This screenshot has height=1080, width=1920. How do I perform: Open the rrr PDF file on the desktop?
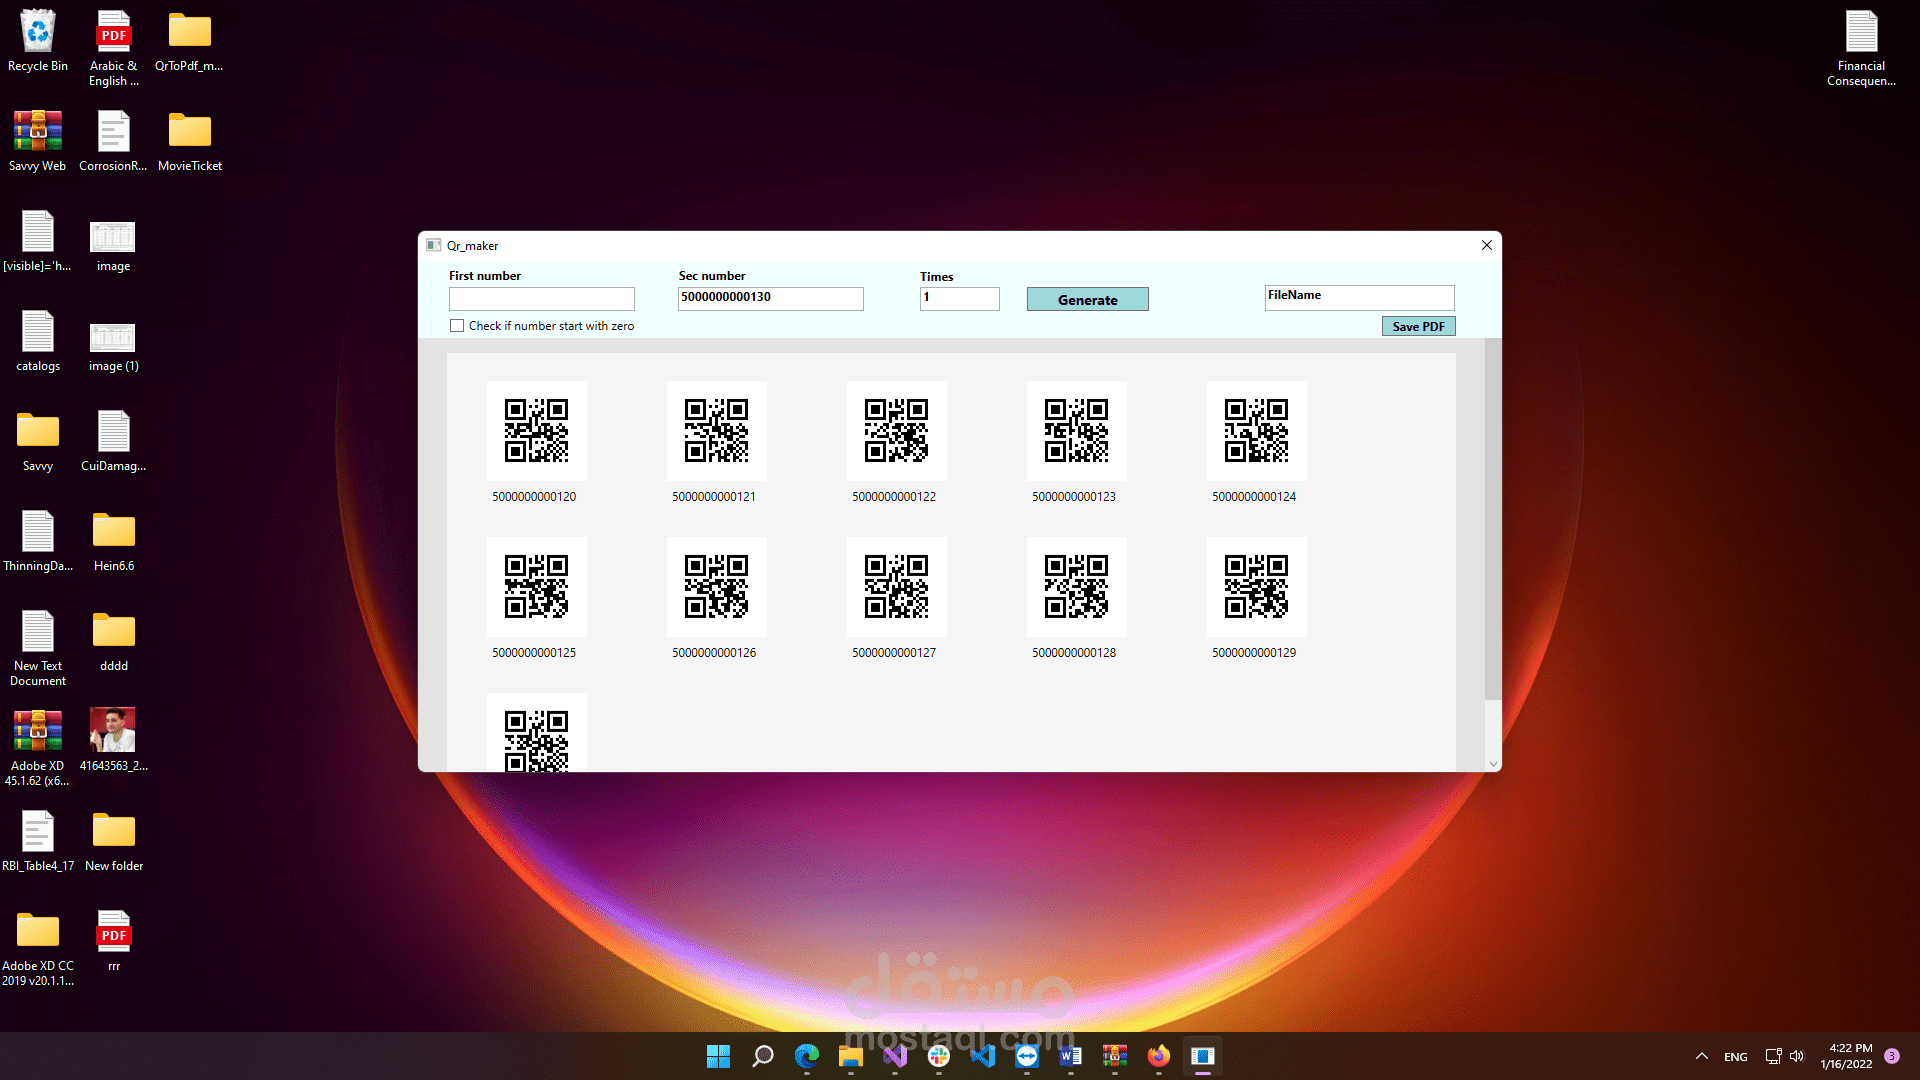coord(113,930)
